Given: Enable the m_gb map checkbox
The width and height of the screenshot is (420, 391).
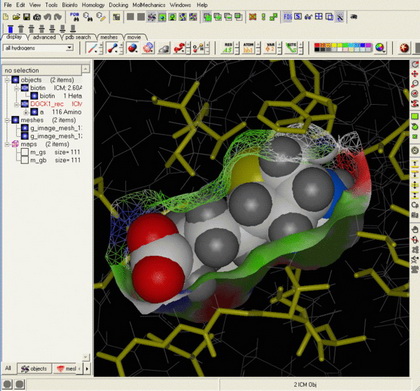Looking at the screenshot, I should [25, 160].
